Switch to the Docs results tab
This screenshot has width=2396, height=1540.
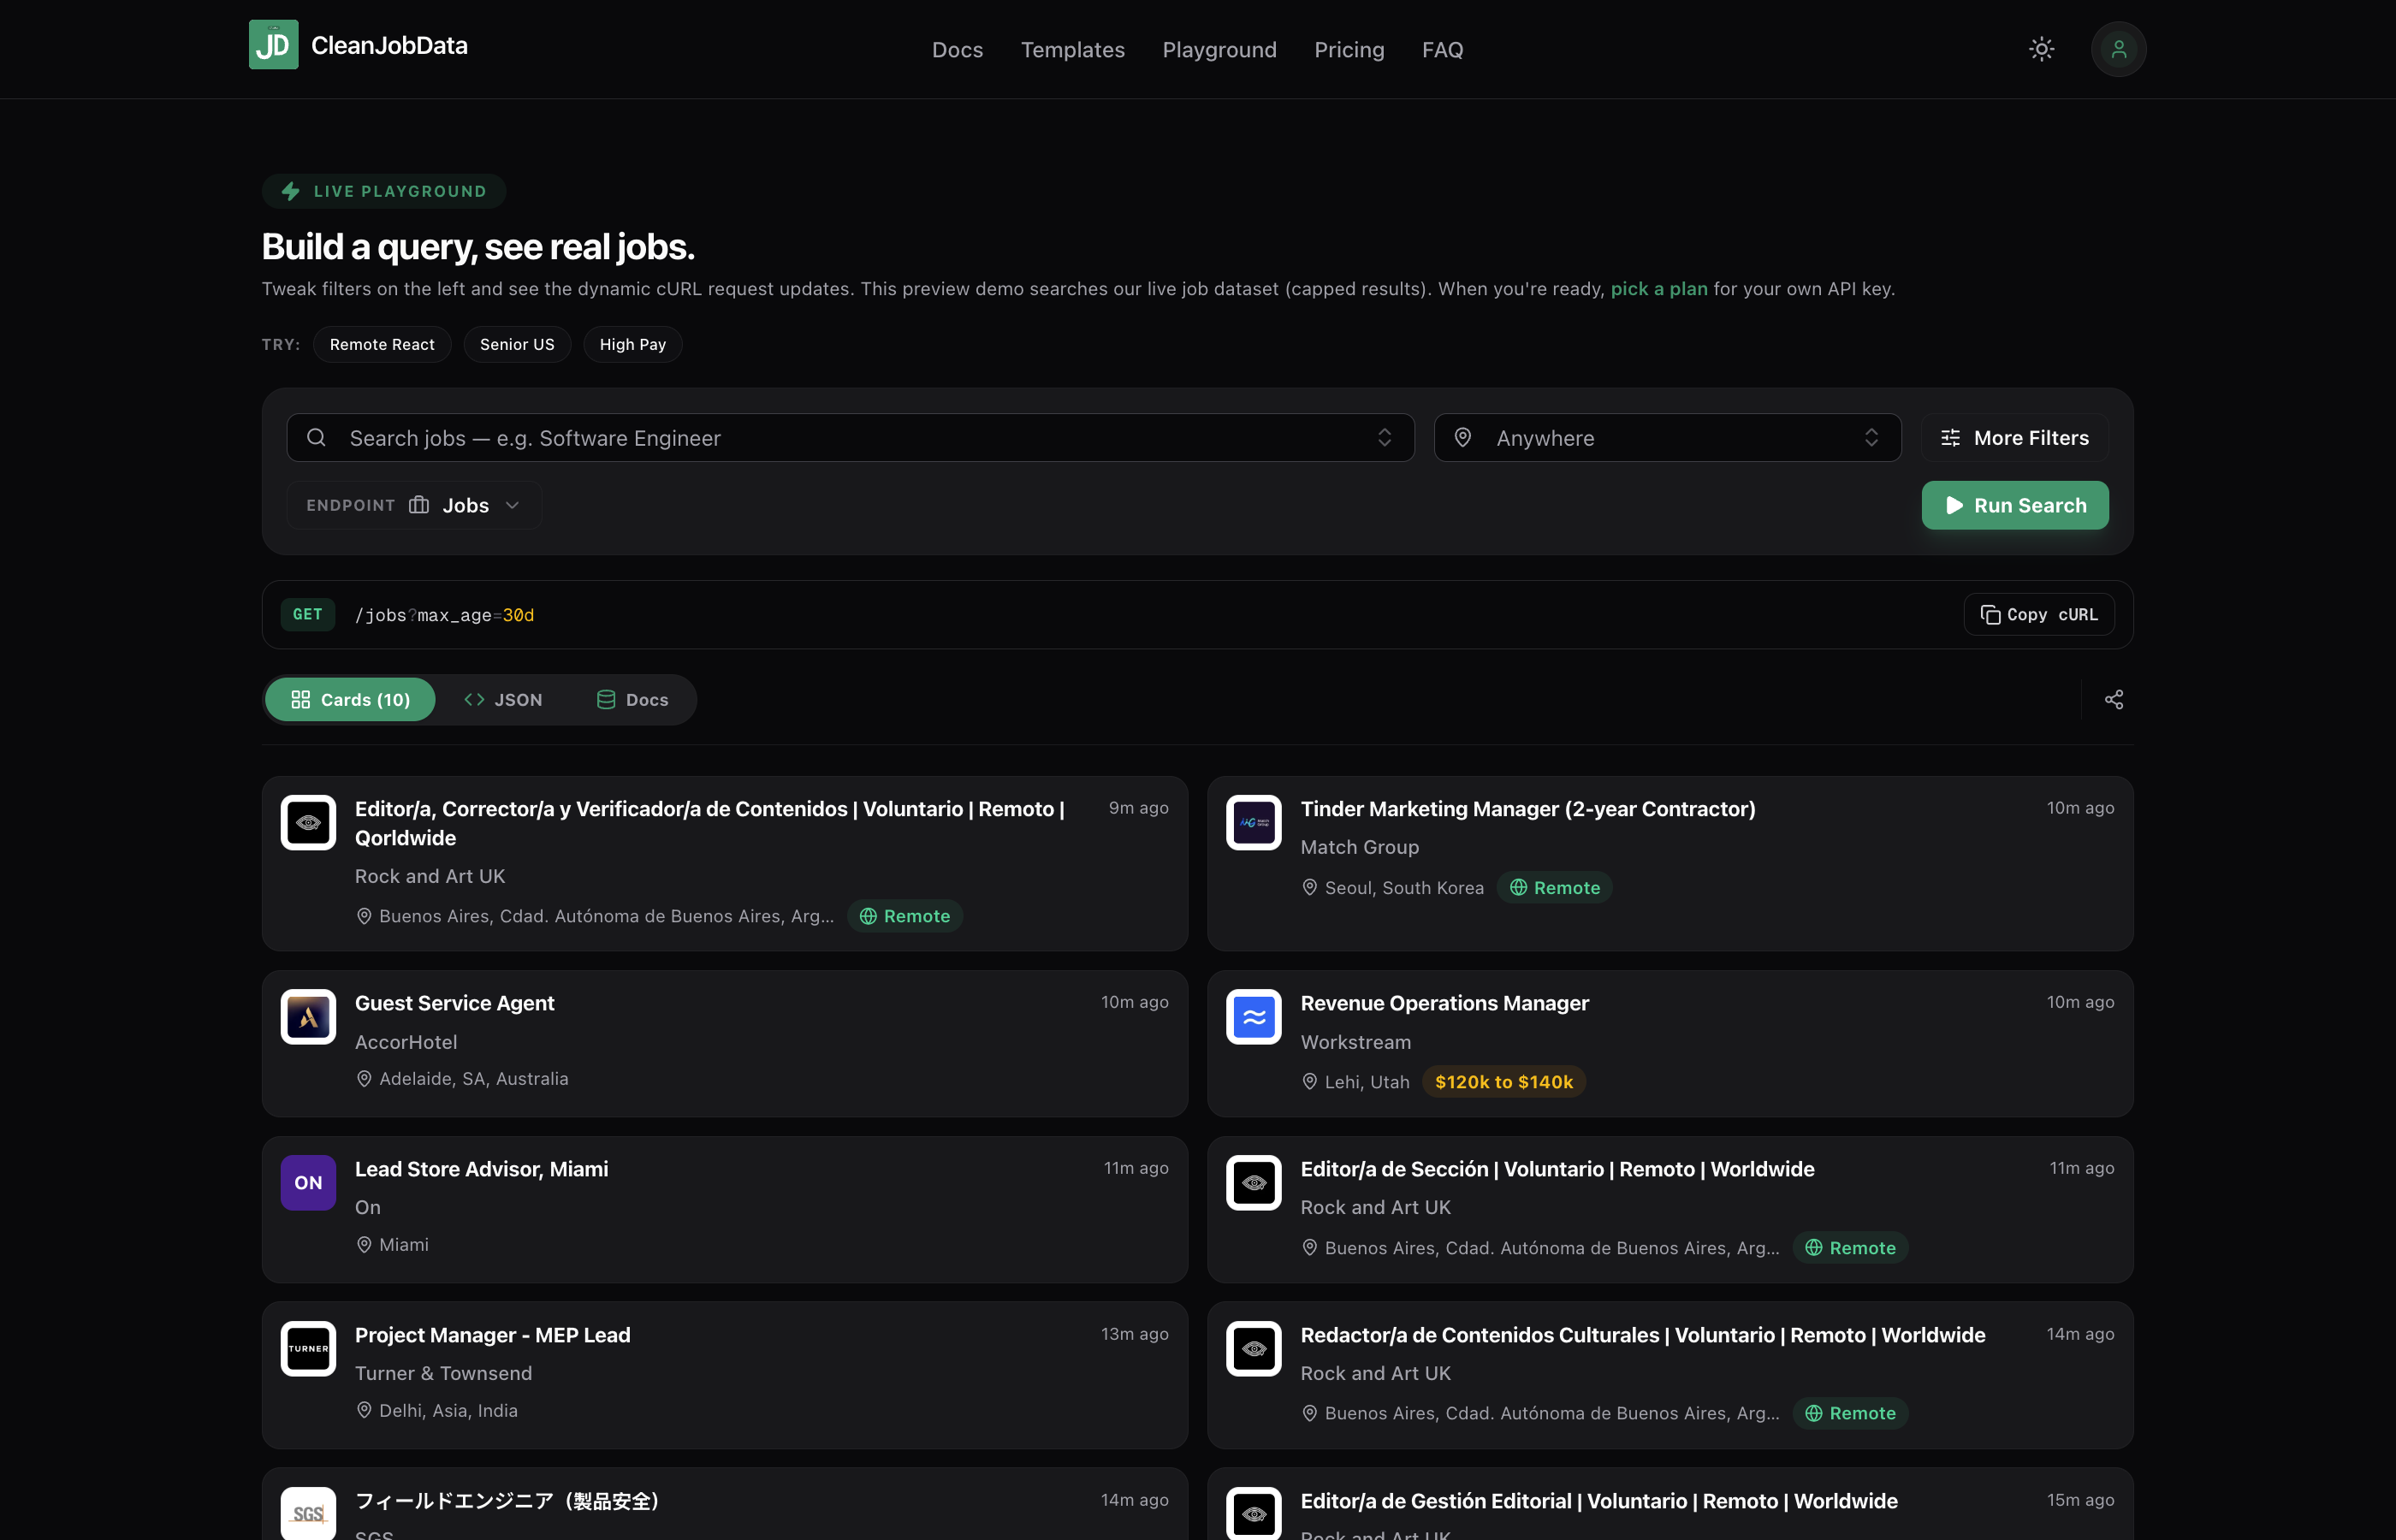(632, 700)
